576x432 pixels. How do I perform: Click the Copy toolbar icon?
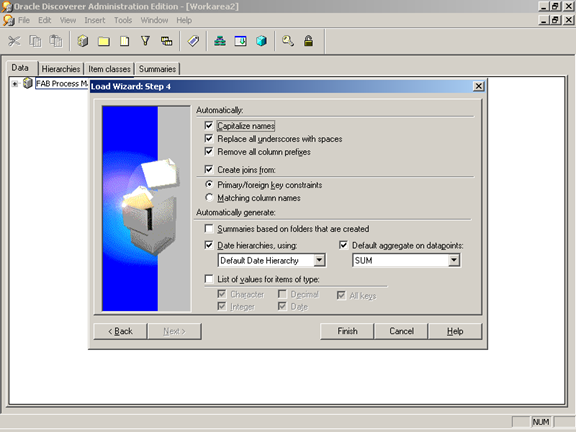point(35,41)
